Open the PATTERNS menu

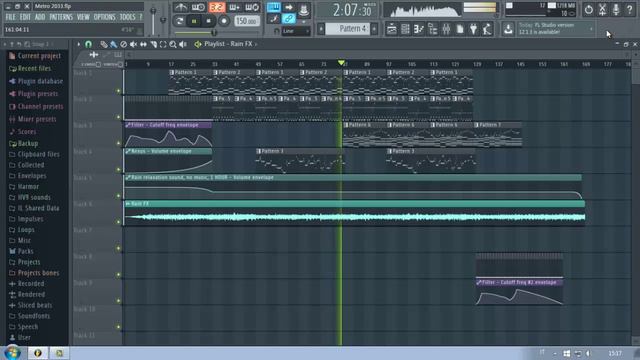[61, 17]
